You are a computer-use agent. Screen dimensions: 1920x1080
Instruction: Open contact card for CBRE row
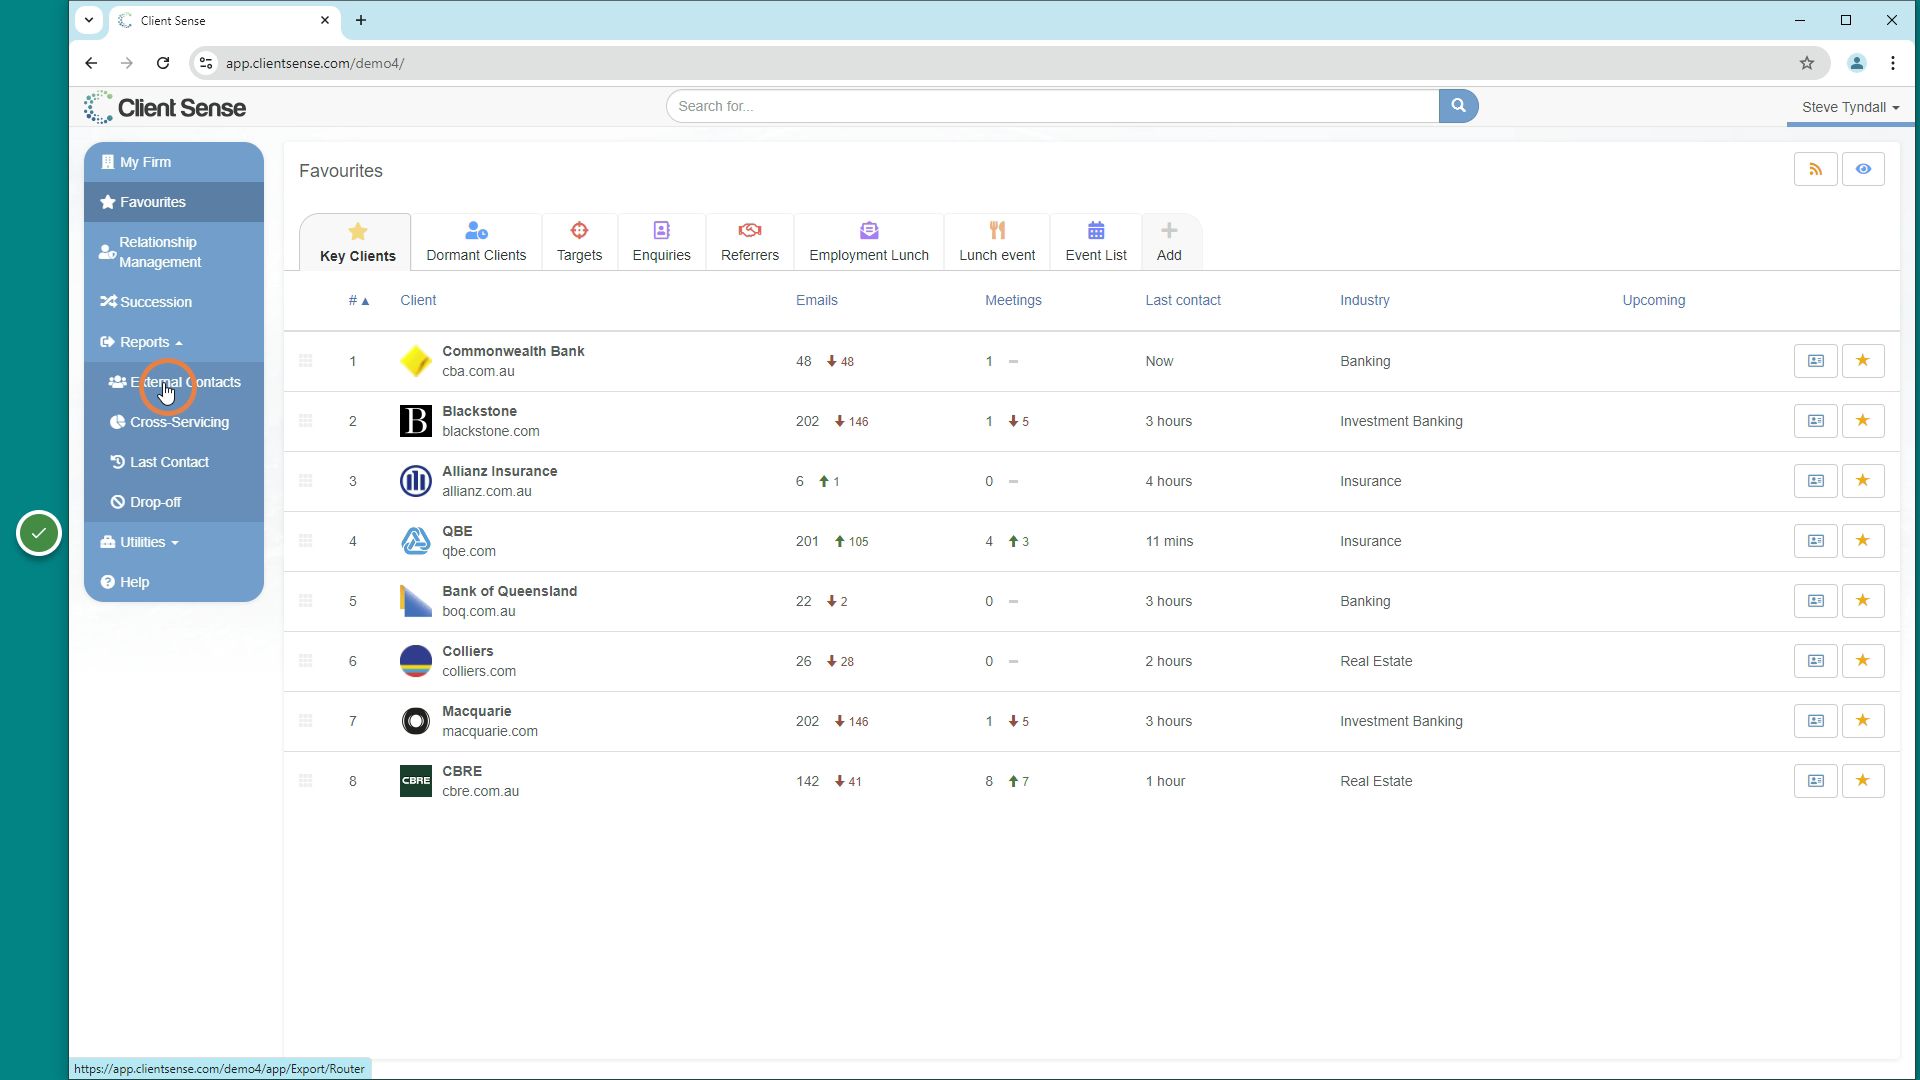point(1816,781)
